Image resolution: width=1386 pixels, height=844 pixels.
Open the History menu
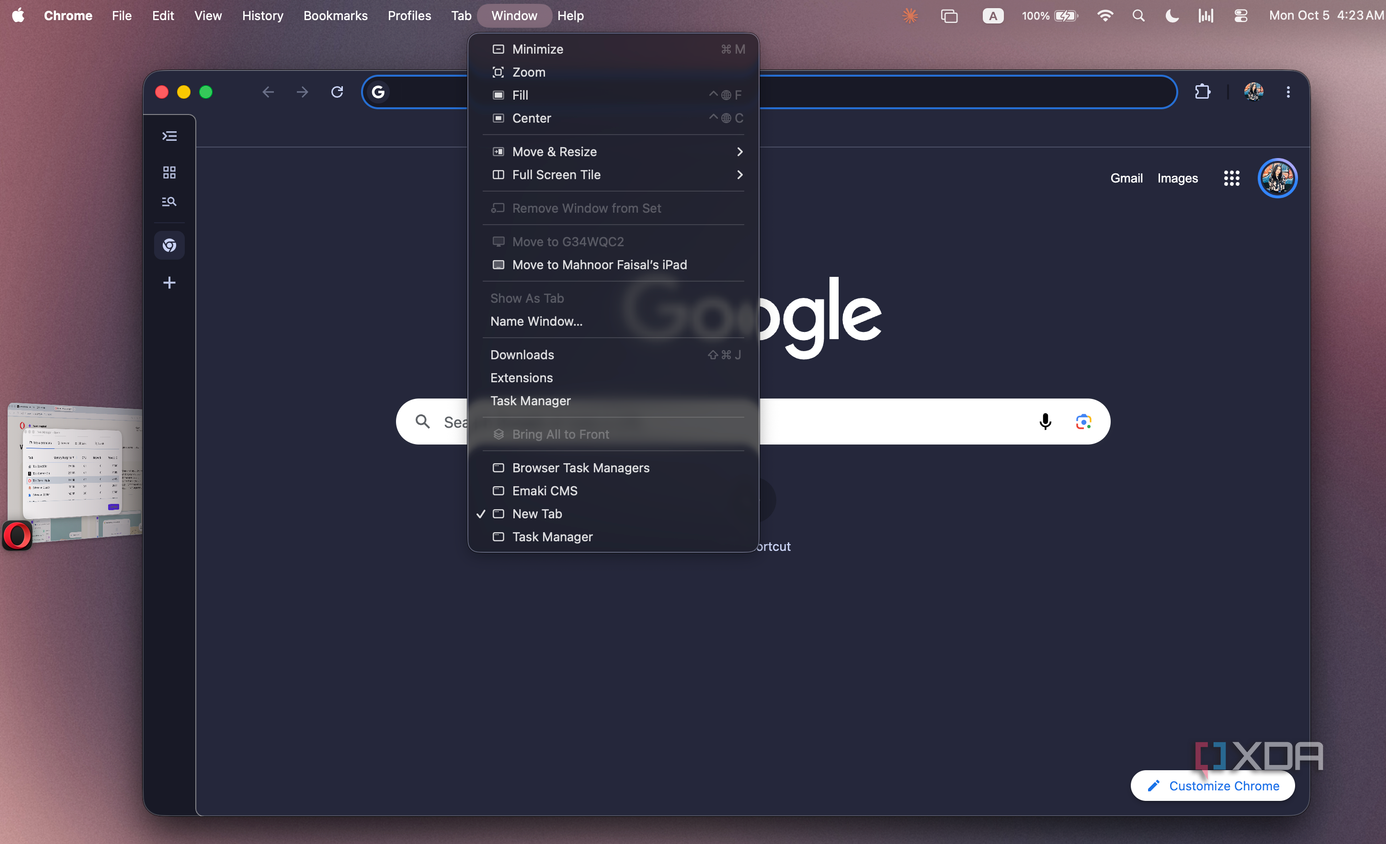[x=262, y=16]
